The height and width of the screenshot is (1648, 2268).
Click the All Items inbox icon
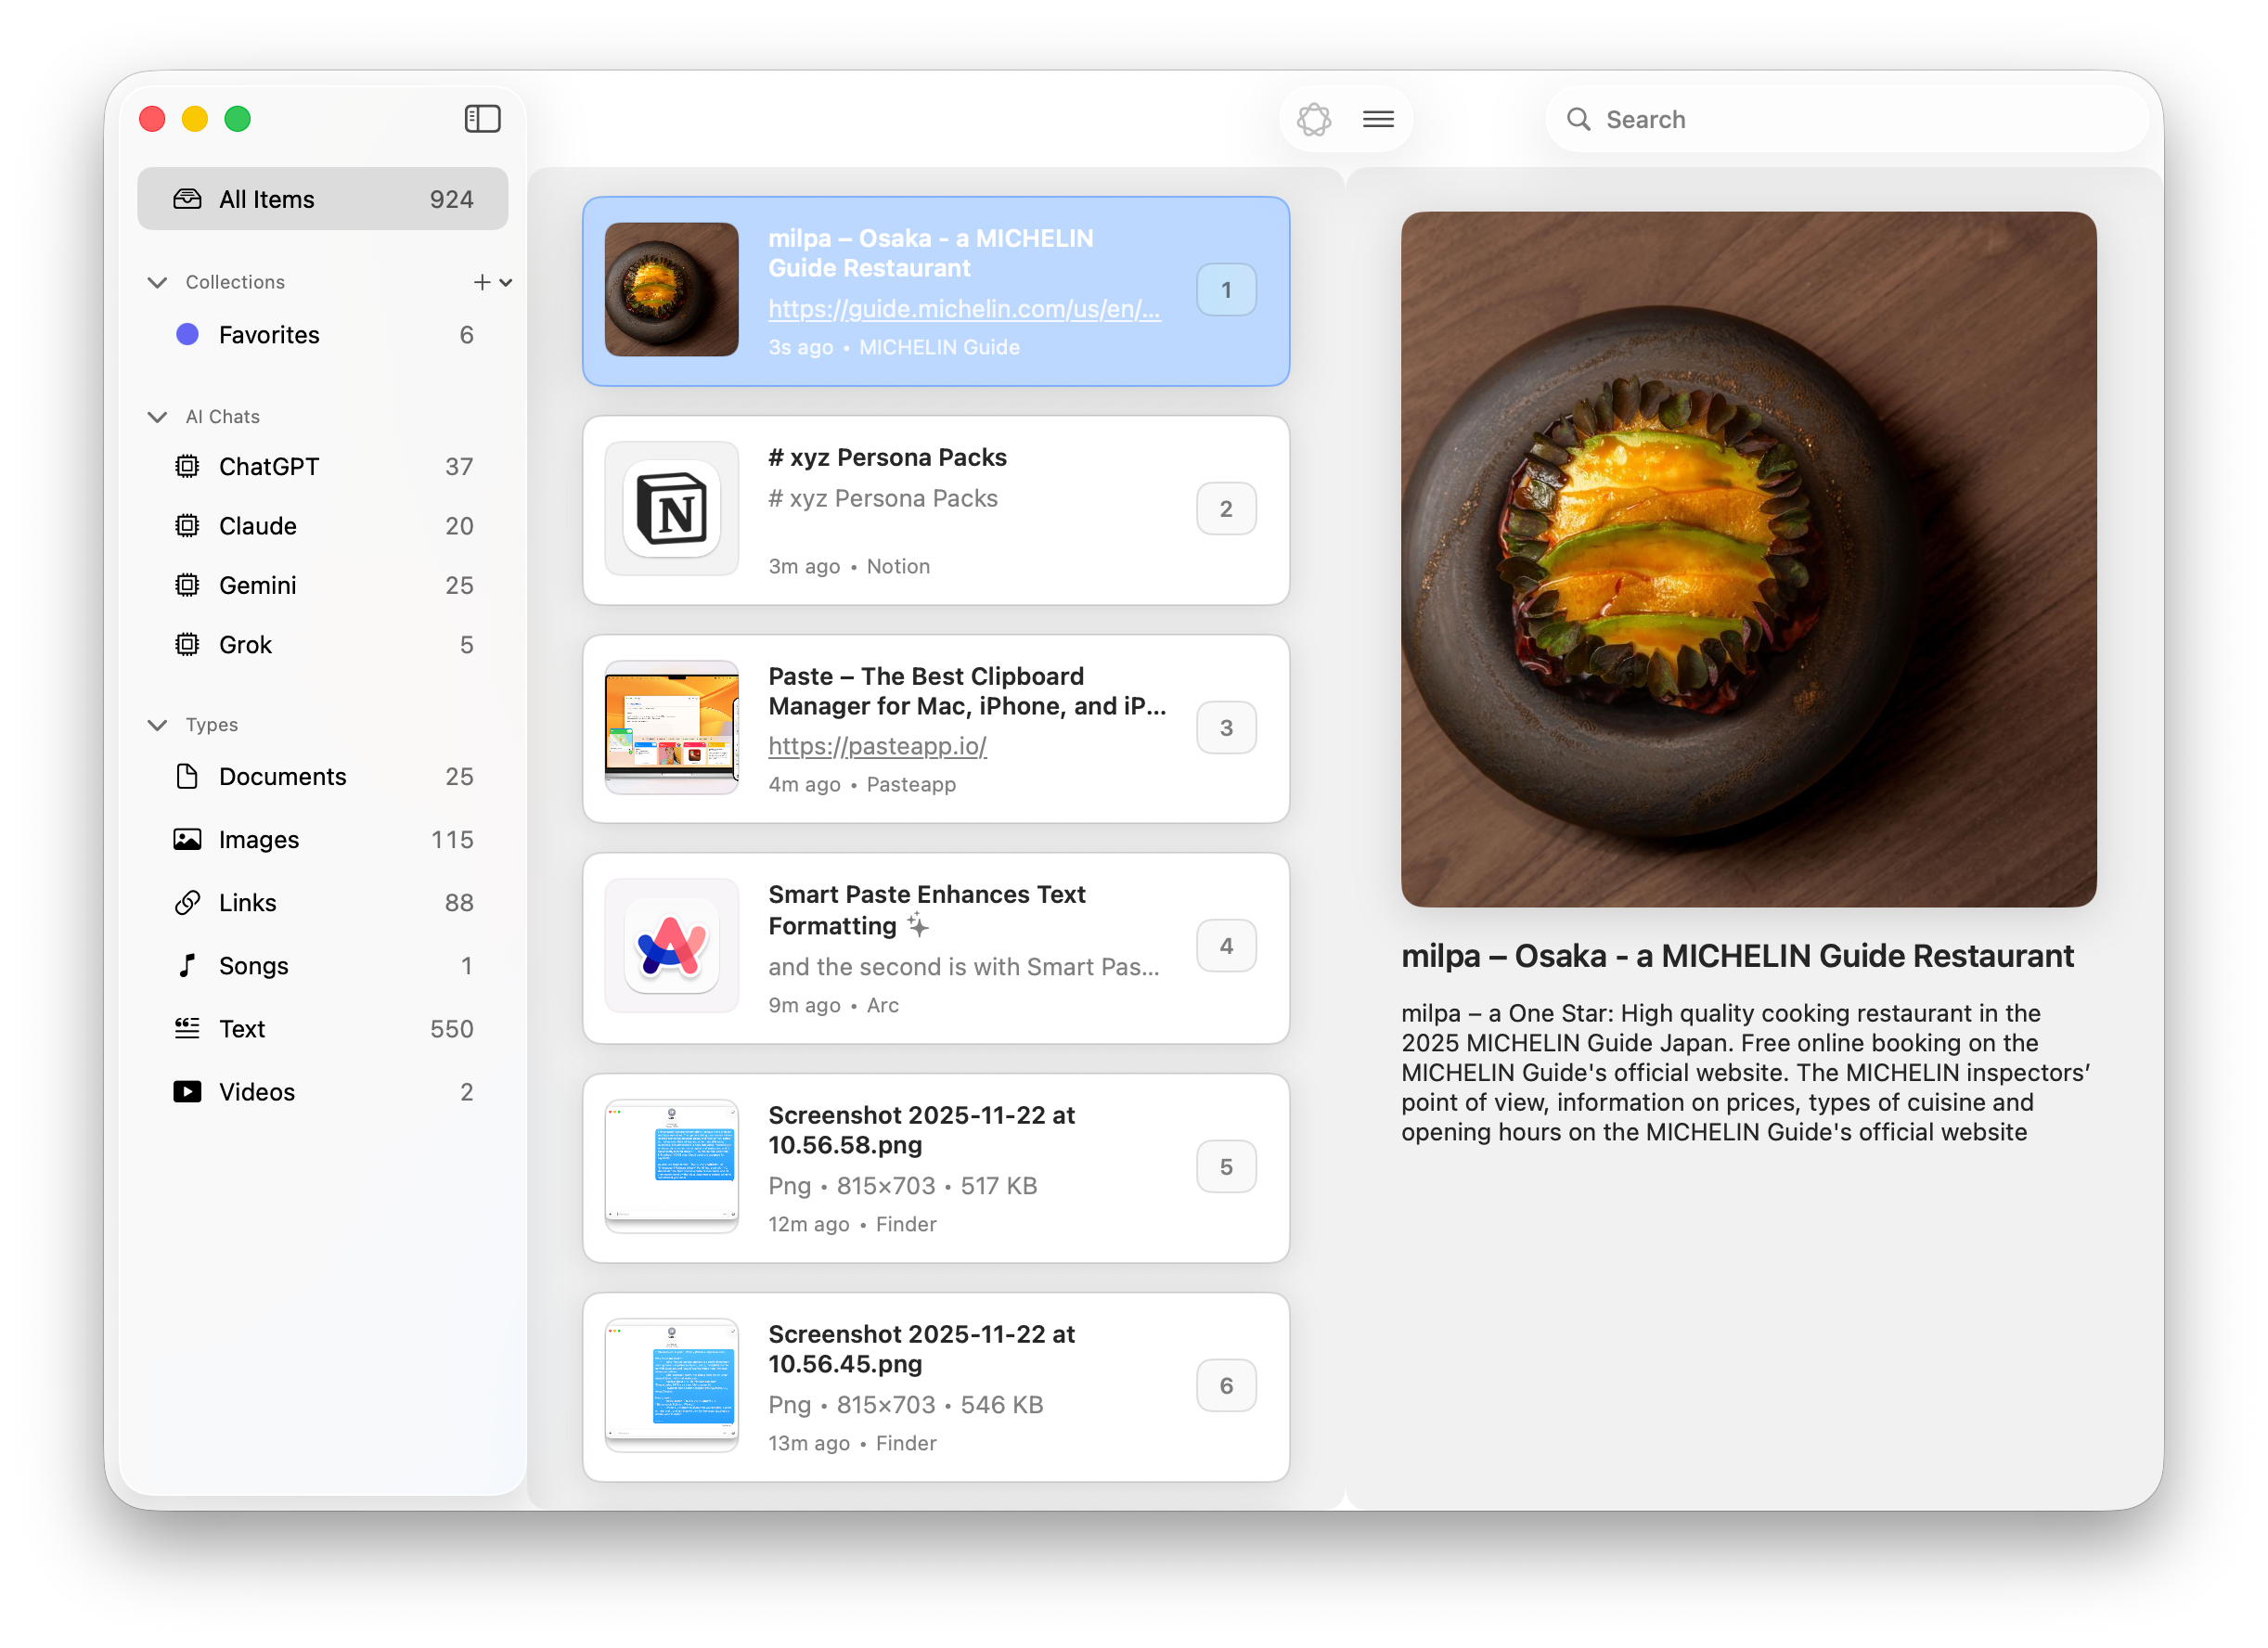click(187, 198)
